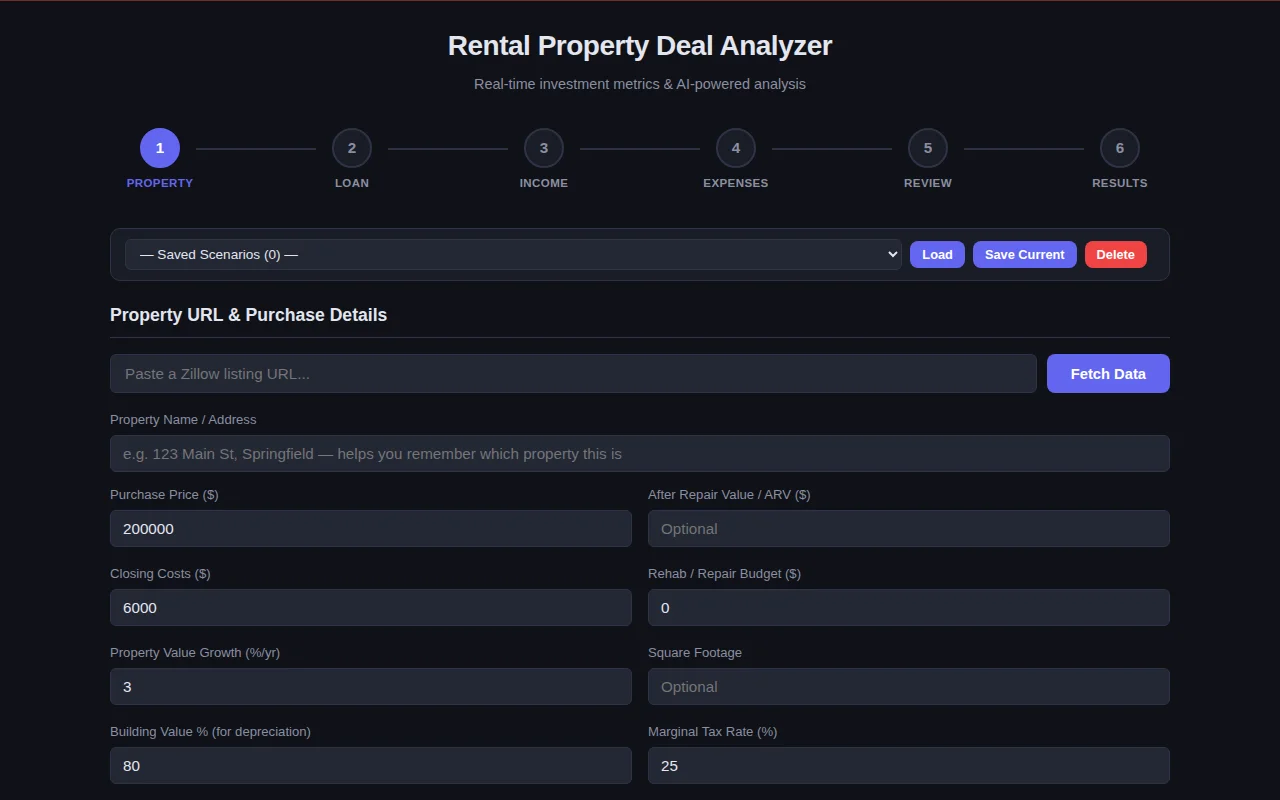Screen dimensions: 1280x800
Task: Go to step 1 Property circle
Action: (x=160, y=148)
